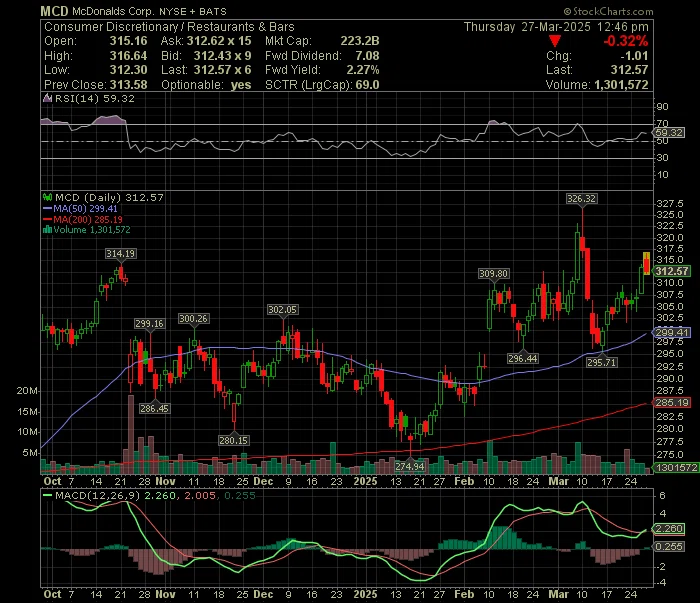Click the MACD(12,26,9) label text
Image resolution: width=700 pixels, height=603 pixels.
(x=97, y=495)
